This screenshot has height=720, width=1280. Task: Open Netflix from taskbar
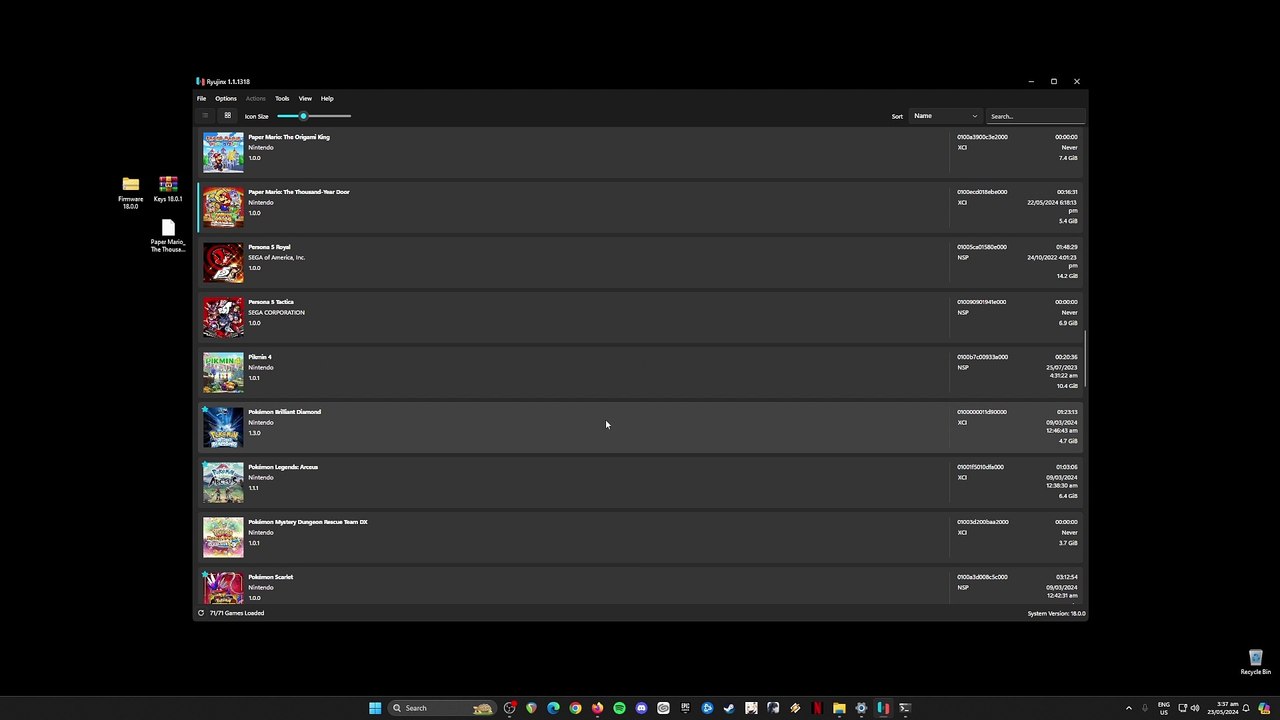[x=817, y=708]
